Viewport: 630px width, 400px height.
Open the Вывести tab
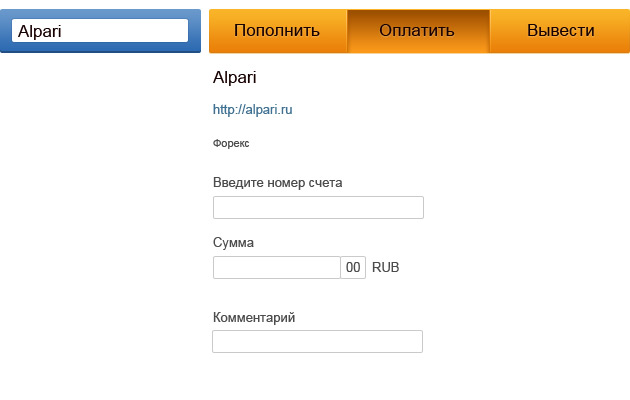[x=560, y=31]
